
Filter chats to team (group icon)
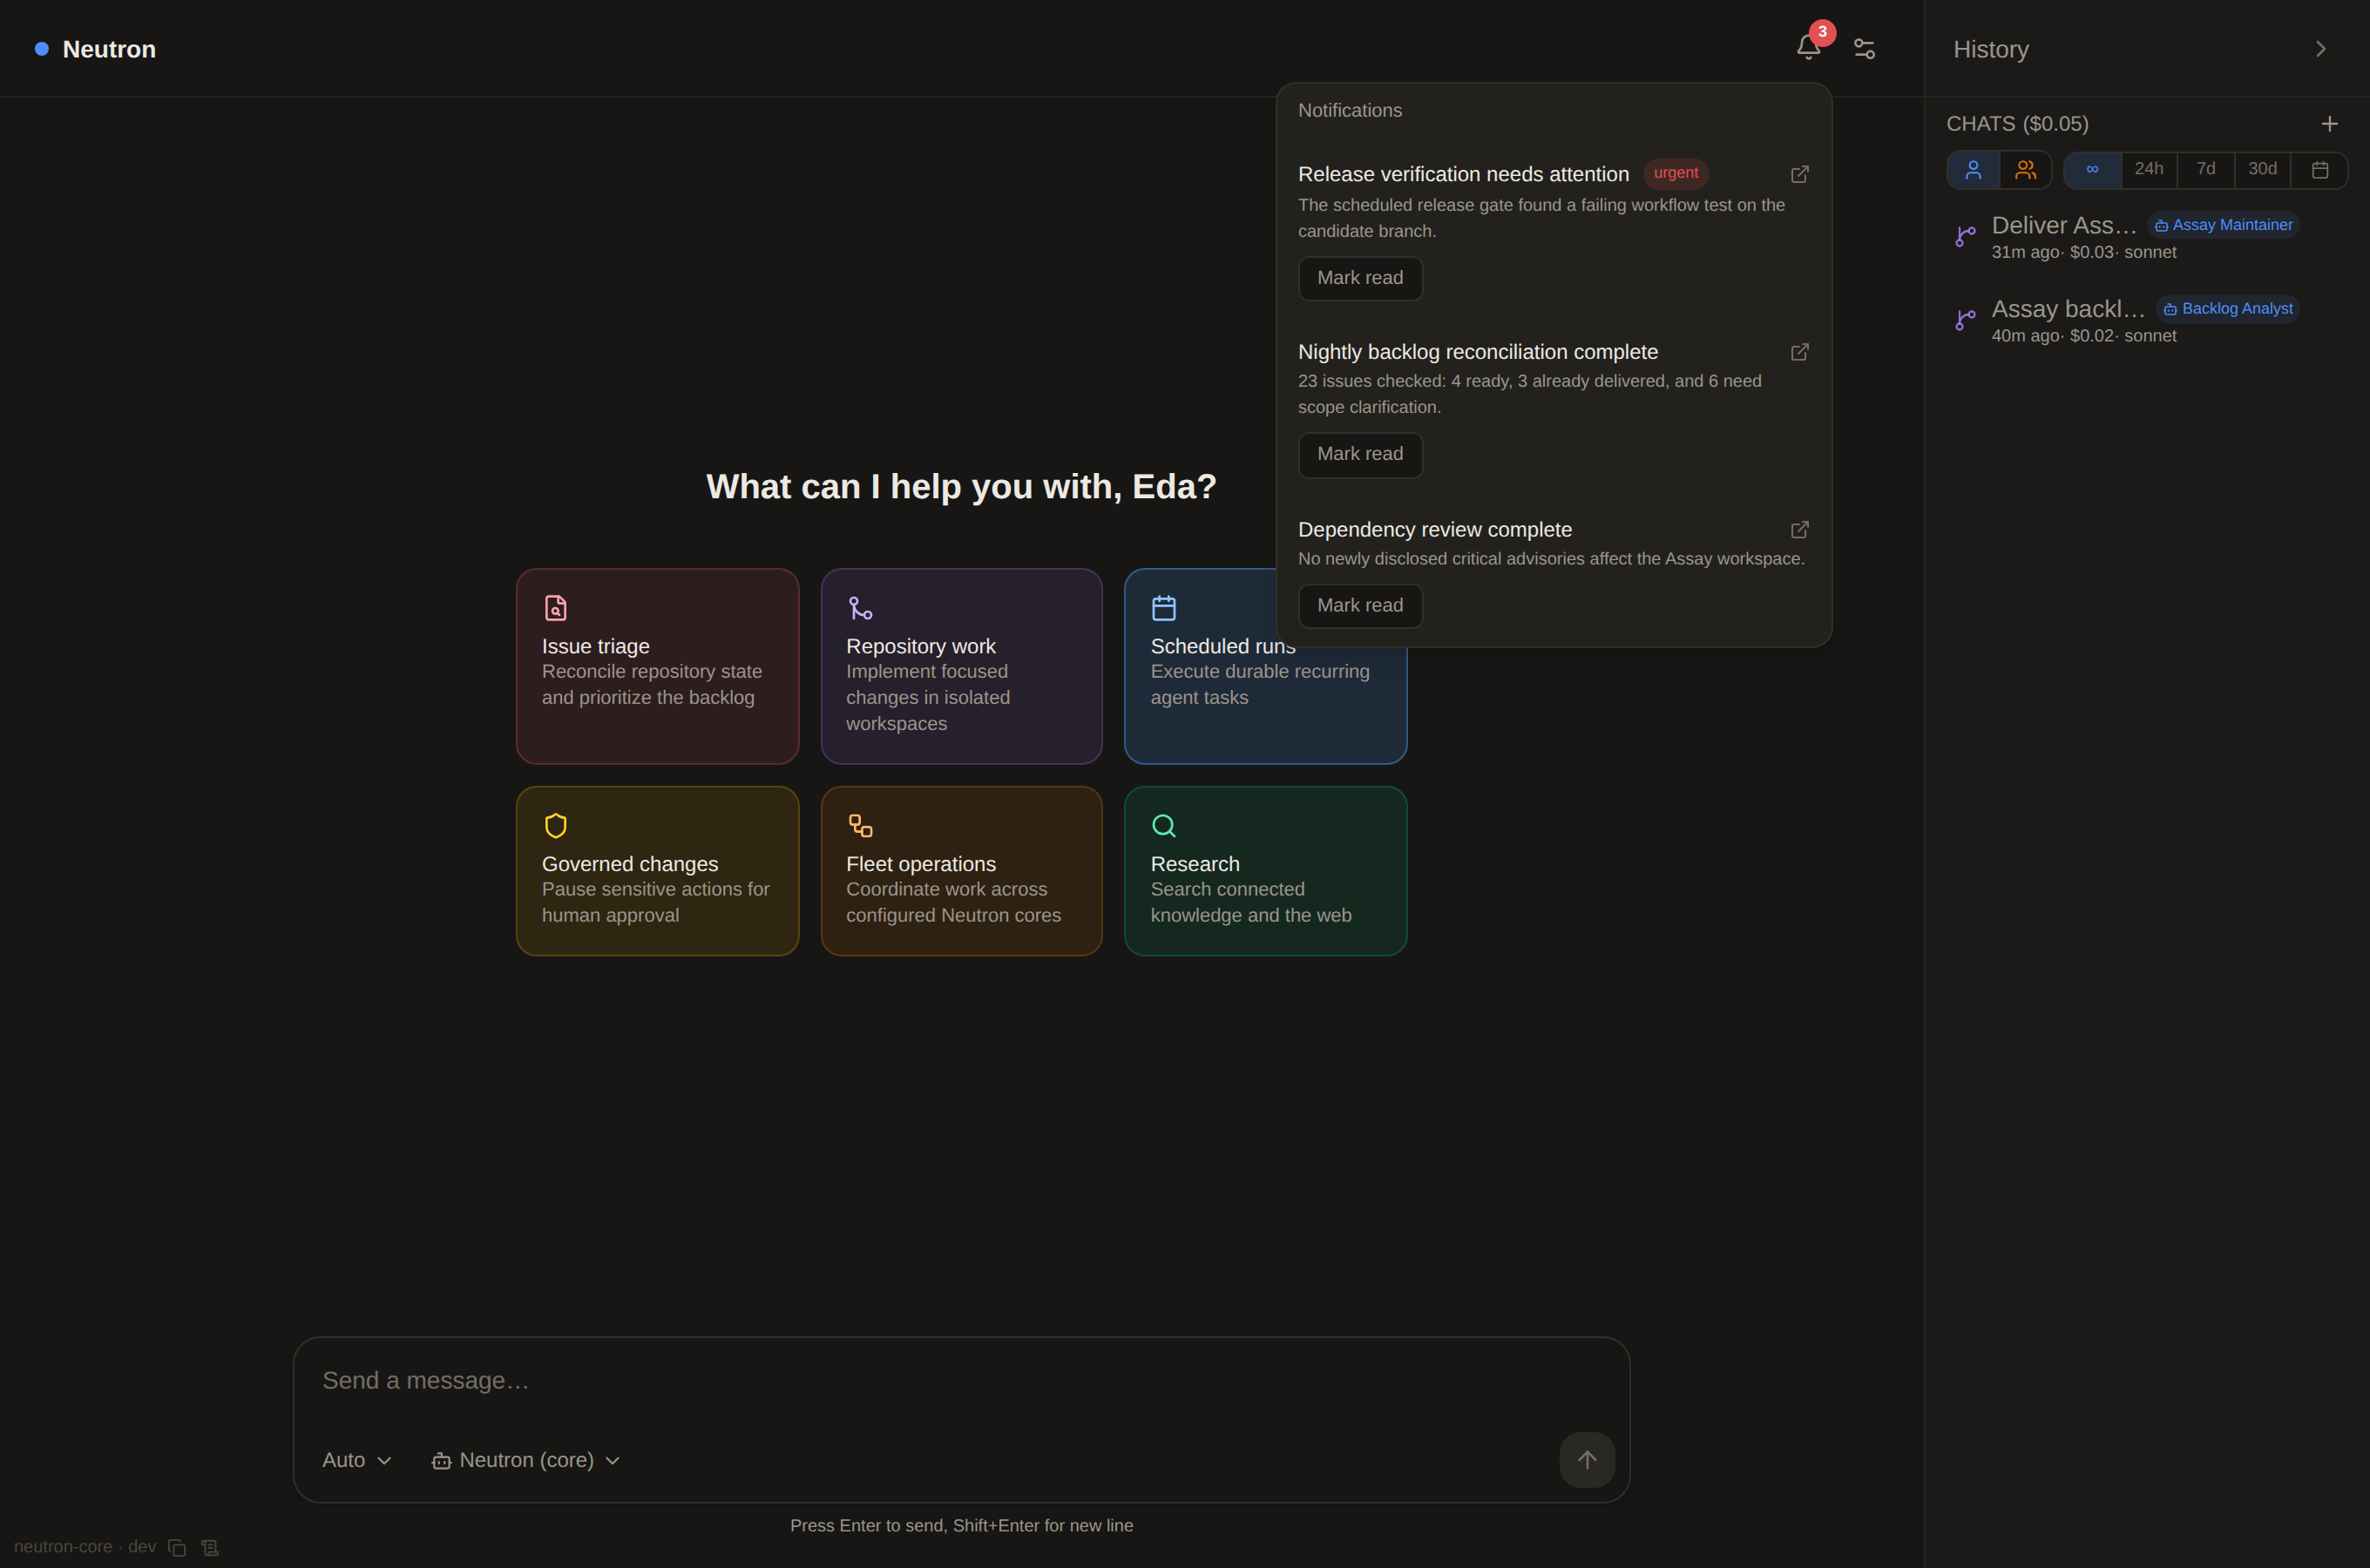(2025, 170)
